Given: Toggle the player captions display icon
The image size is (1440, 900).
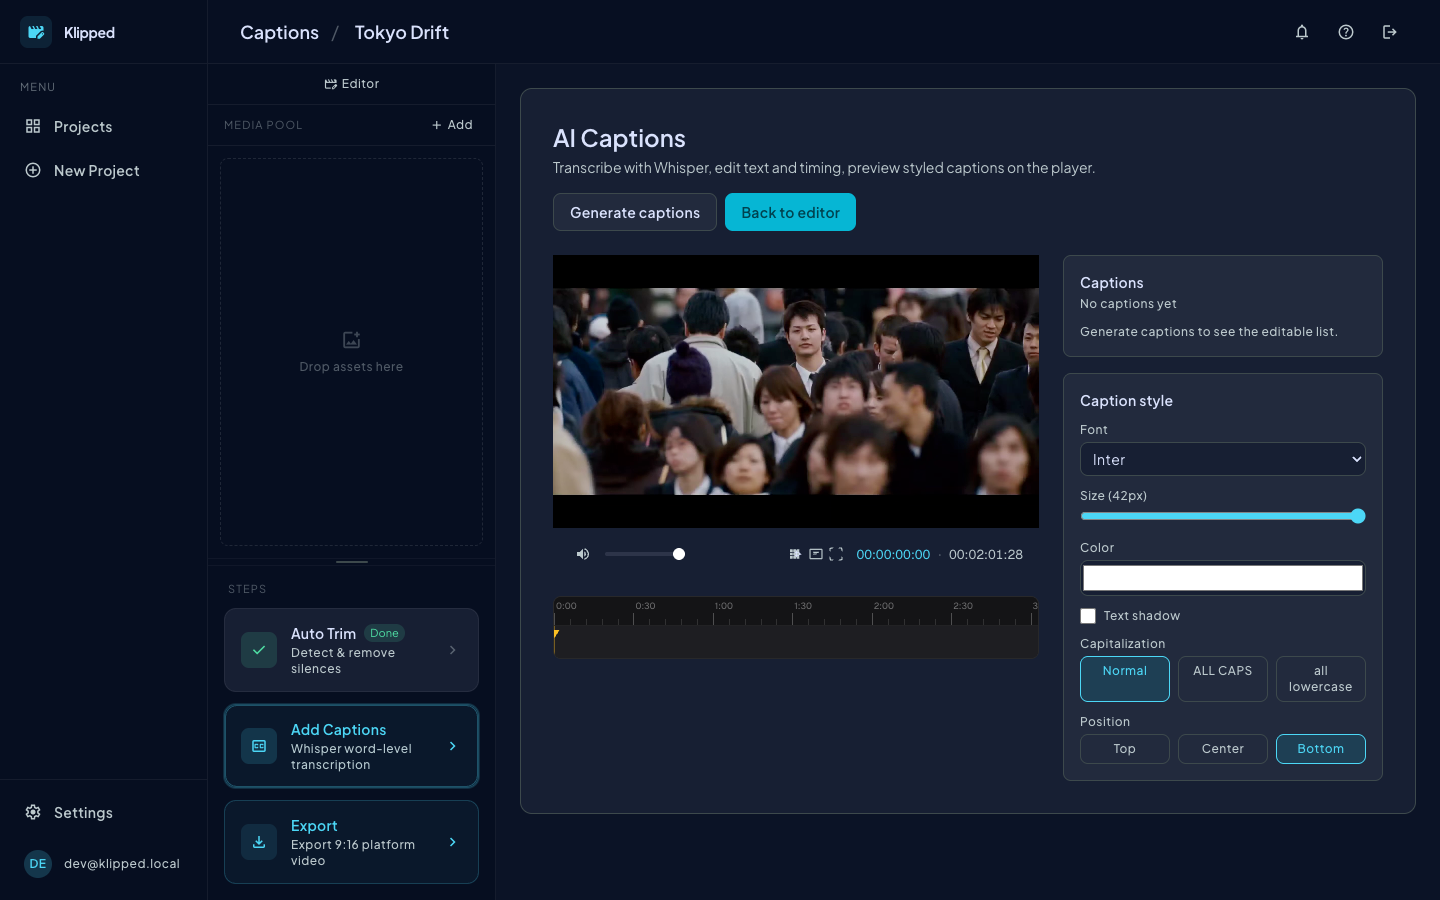Looking at the screenshot, I should point(816,554).
